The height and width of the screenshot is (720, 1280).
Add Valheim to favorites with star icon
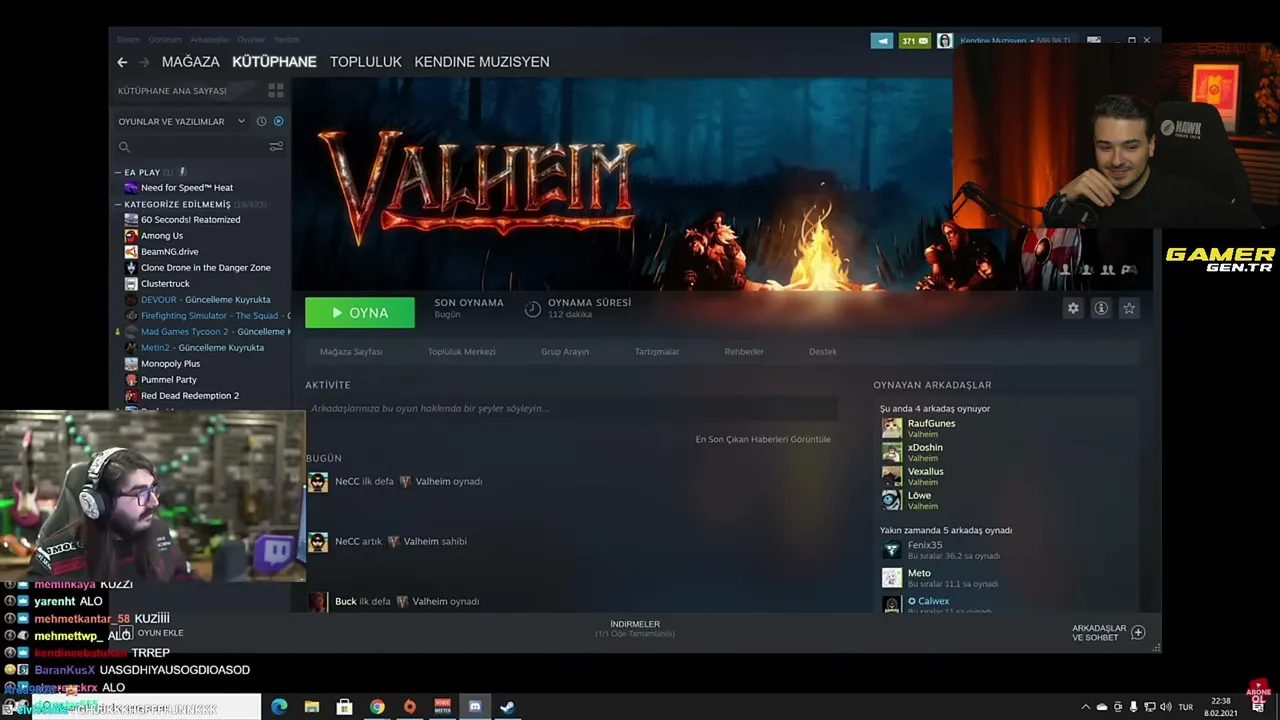(x=1129, y=308)
